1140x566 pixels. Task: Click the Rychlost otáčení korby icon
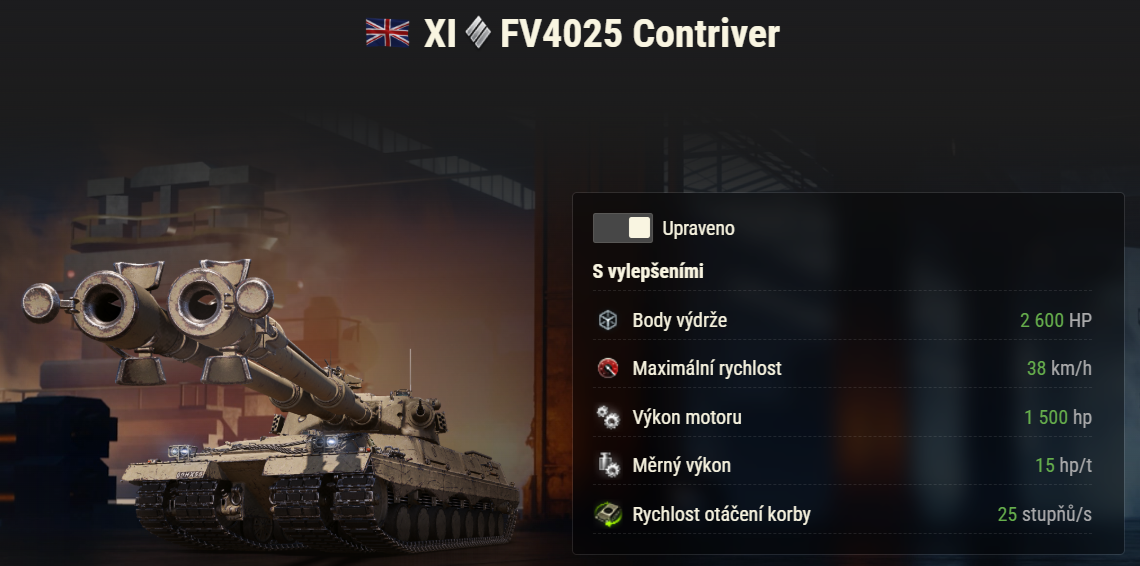[607, 514]
